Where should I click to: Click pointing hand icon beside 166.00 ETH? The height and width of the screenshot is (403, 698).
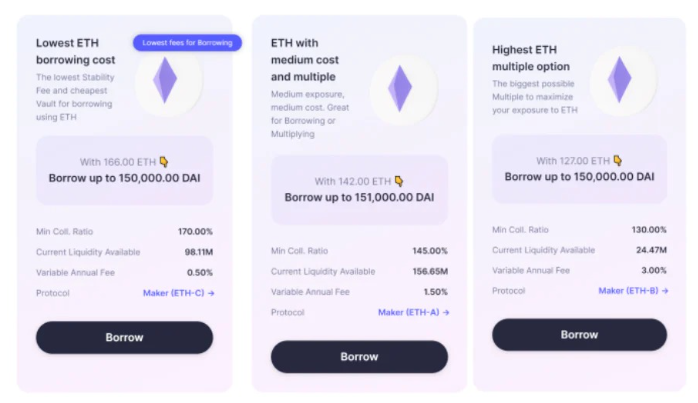tap(164, 162)
